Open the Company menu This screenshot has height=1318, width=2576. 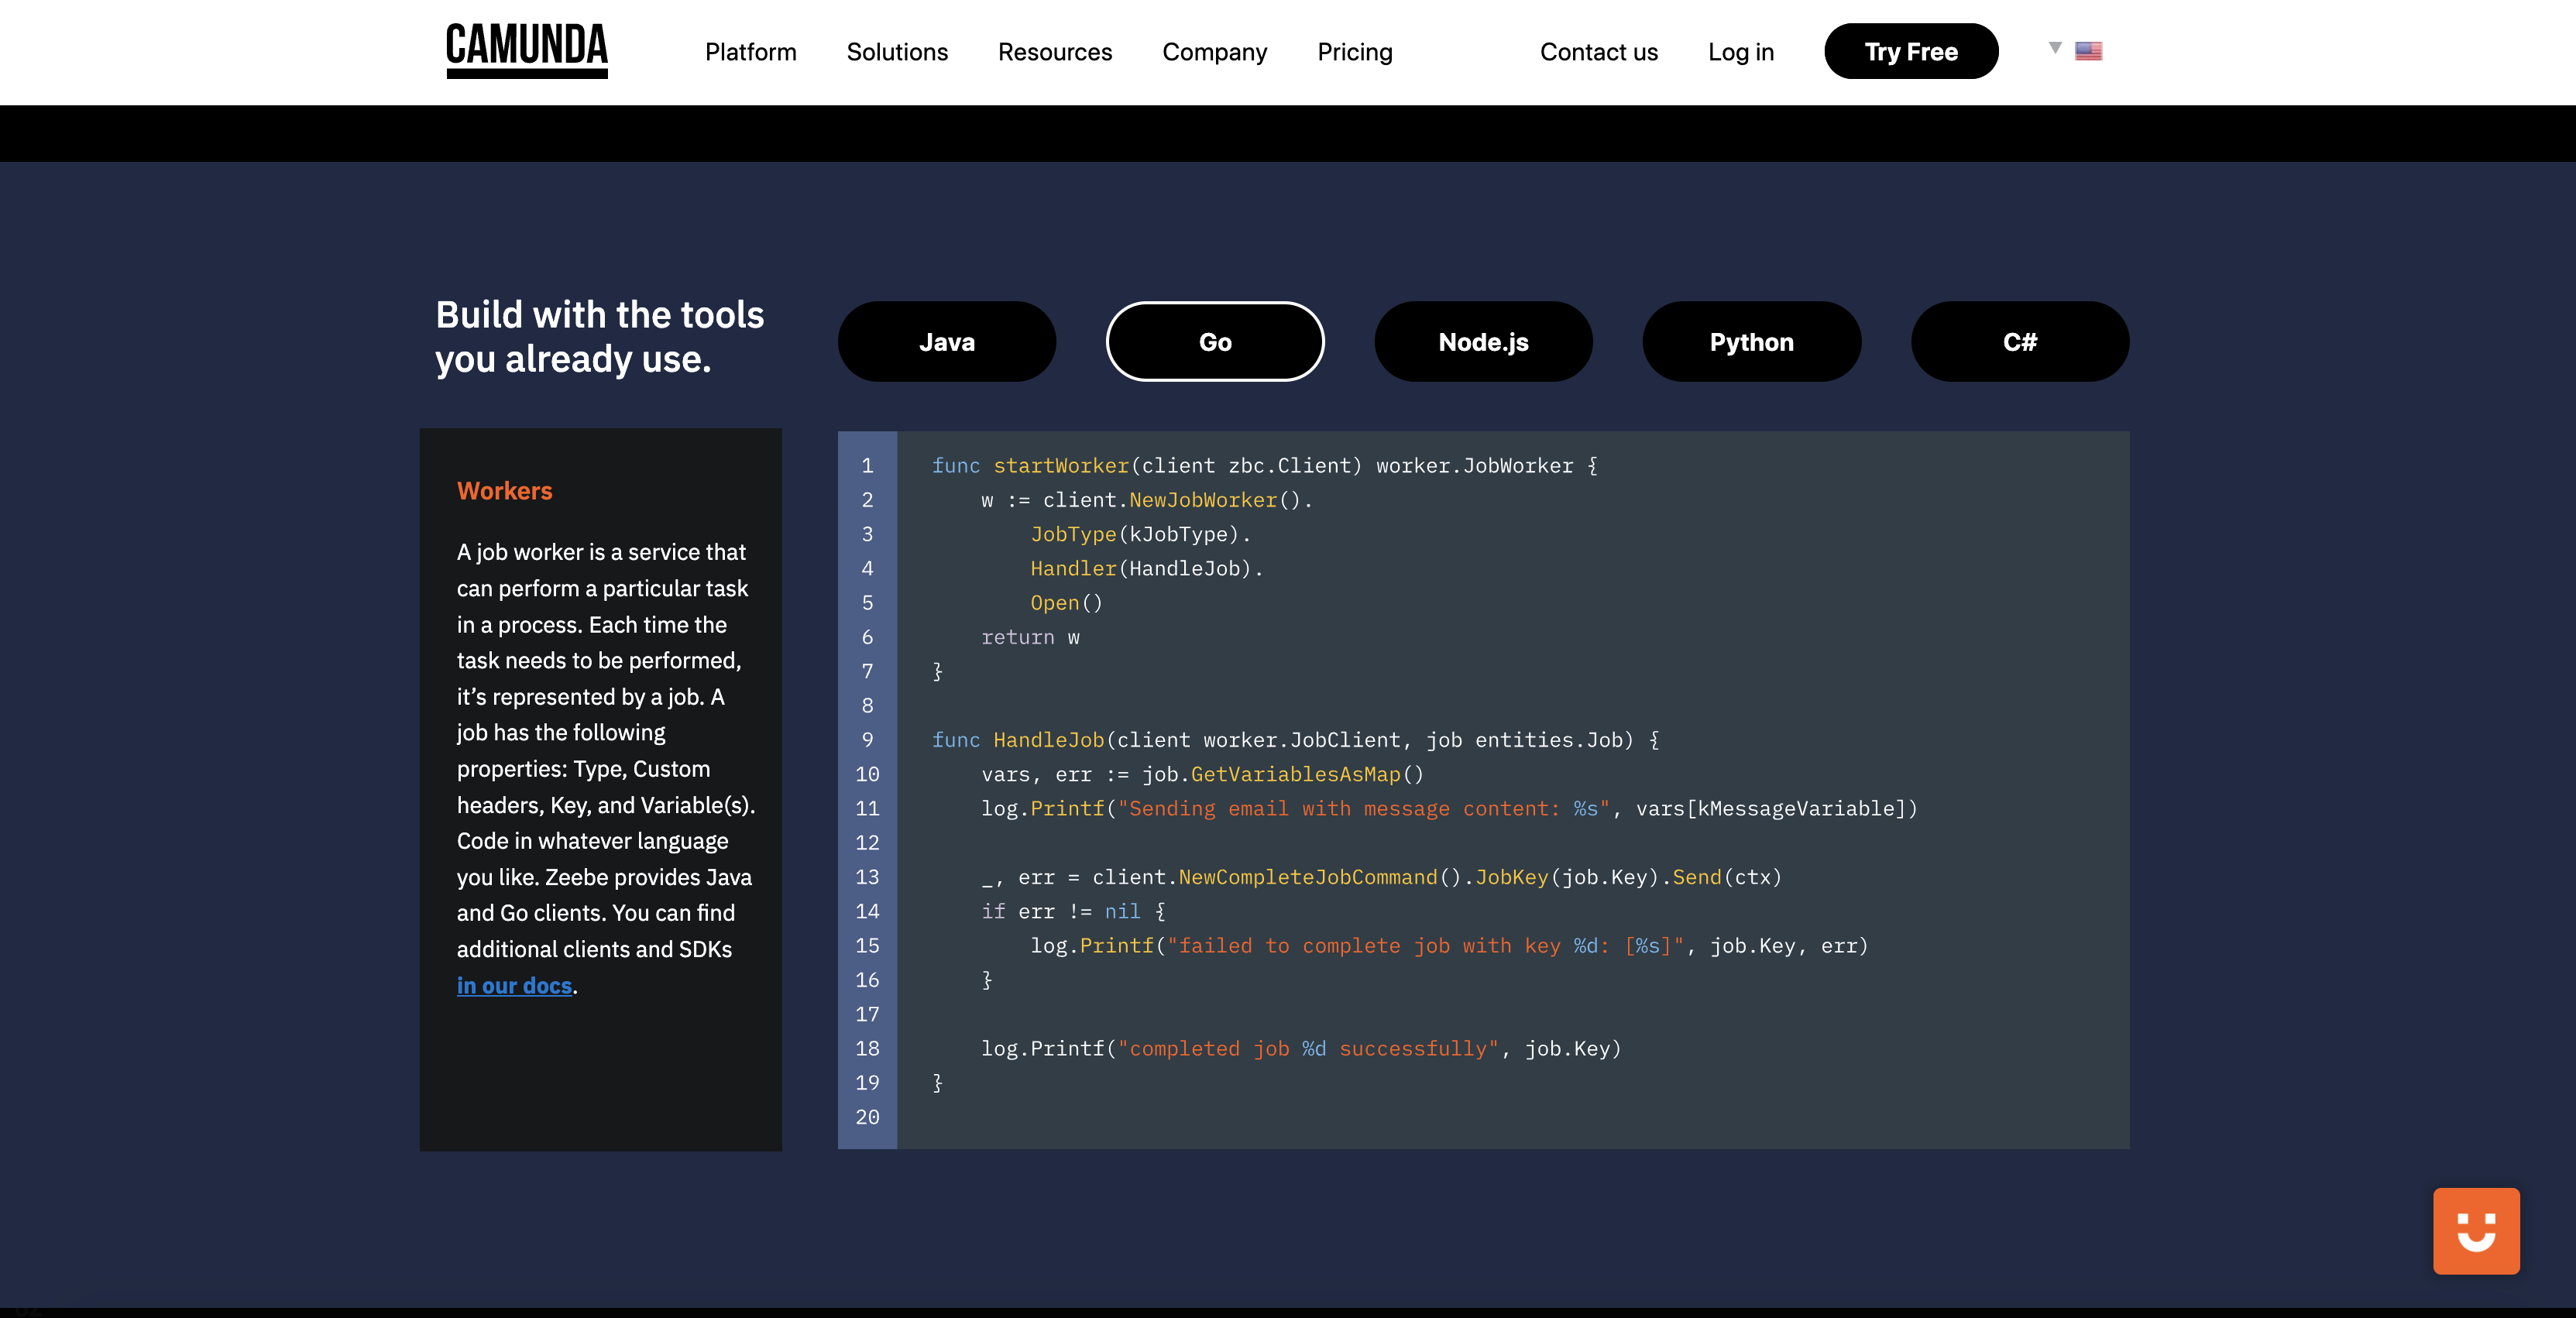[x=1214, y=52]
